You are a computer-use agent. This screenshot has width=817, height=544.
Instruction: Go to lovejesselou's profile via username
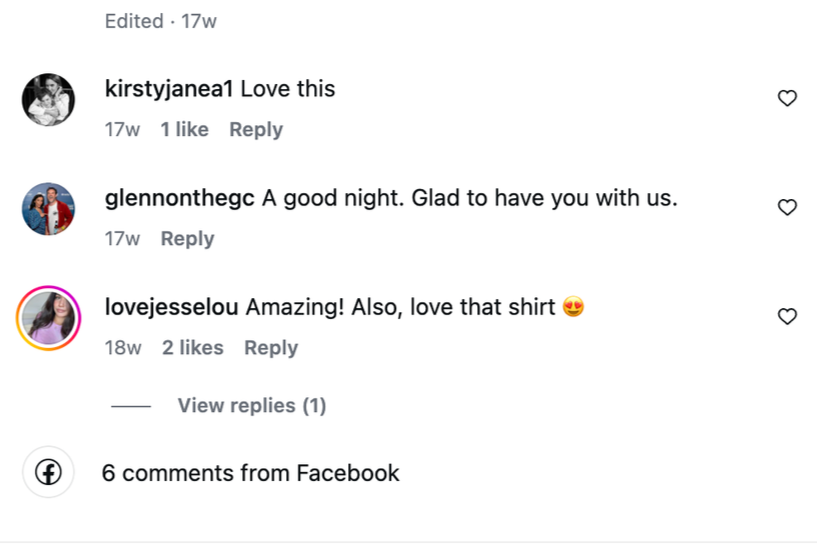pos(171,307)
